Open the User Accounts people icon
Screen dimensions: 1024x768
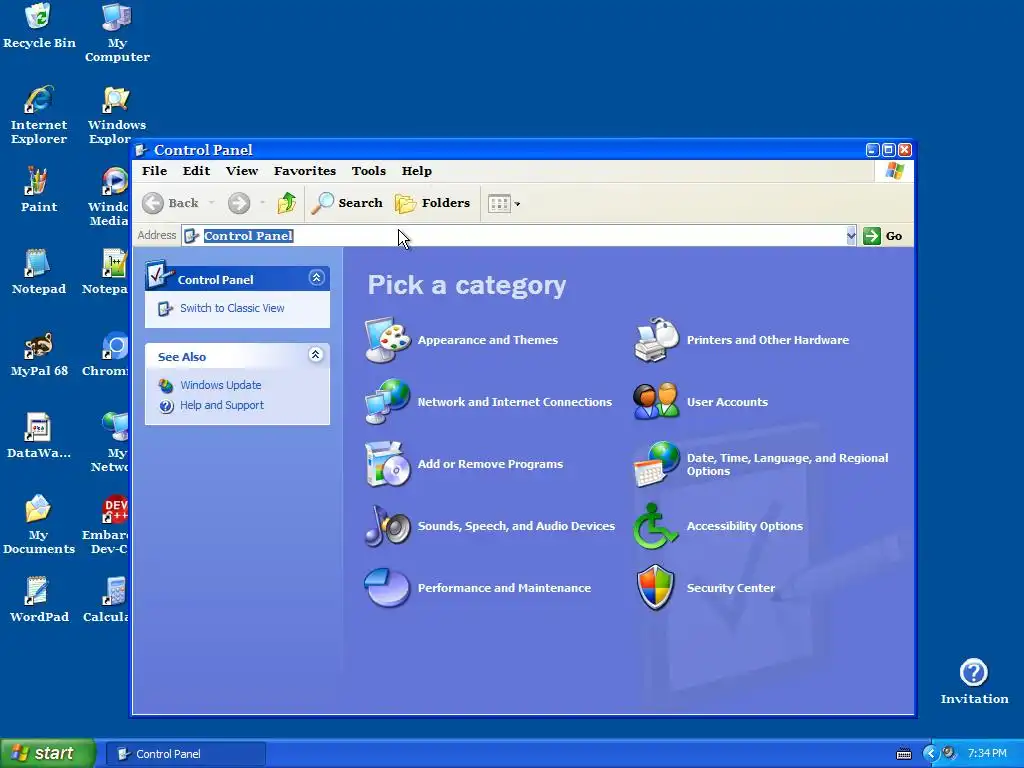(x=657, y=402)
